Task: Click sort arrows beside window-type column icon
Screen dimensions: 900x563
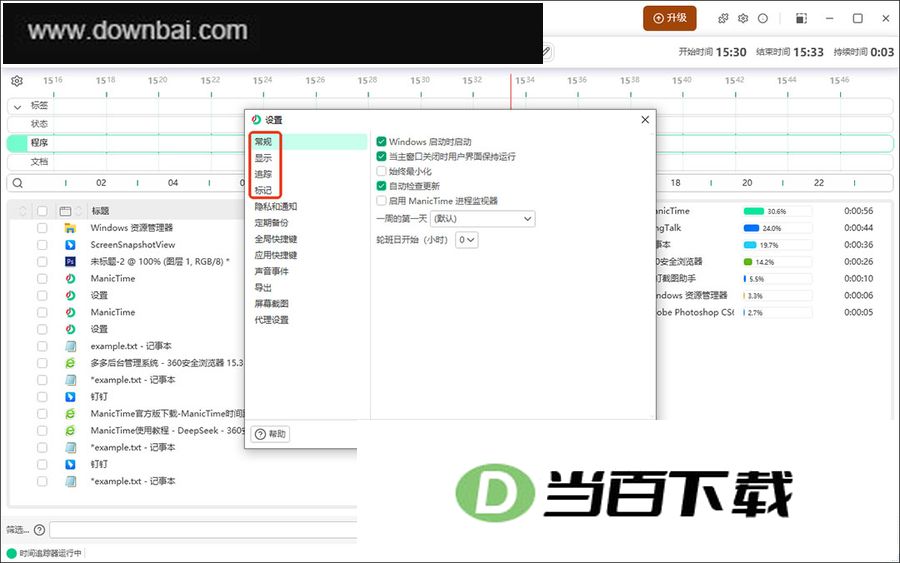Action: [x=79, y=211]
